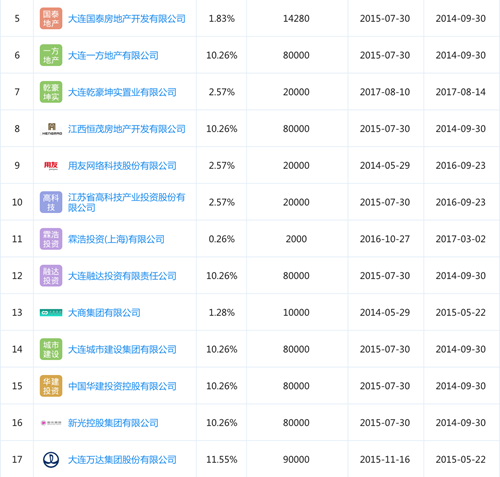
Task: Click the 华建投资 gold logo icon
Action: tap(51, 386)
